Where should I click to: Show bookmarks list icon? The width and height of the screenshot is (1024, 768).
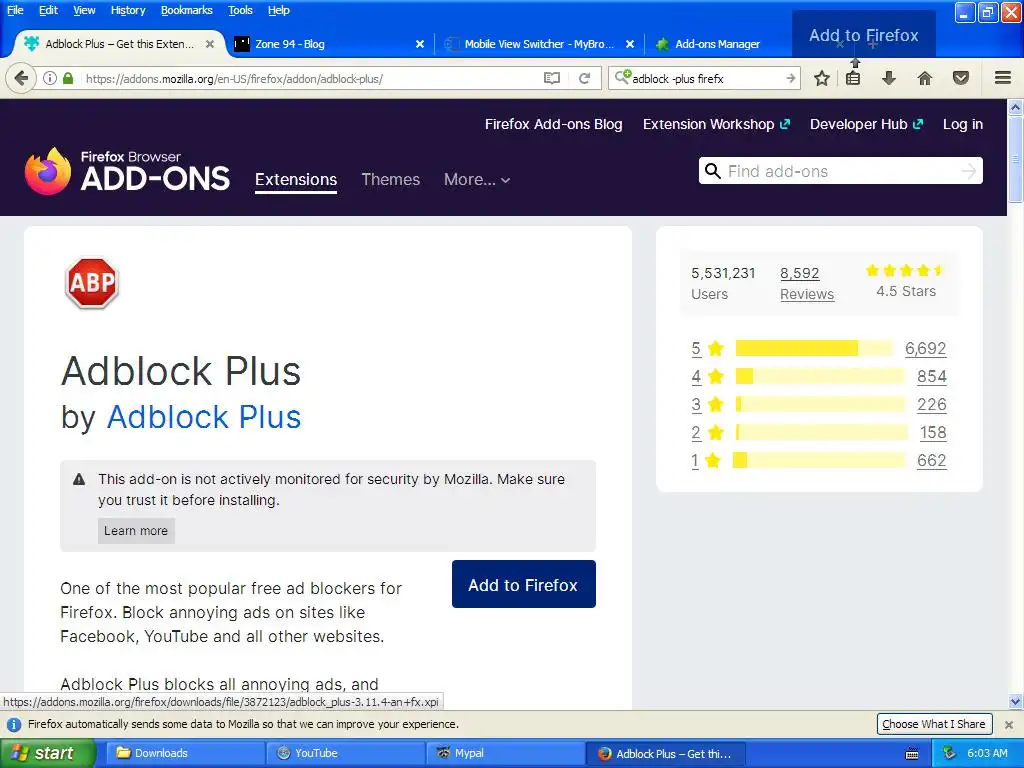point(853,78)
